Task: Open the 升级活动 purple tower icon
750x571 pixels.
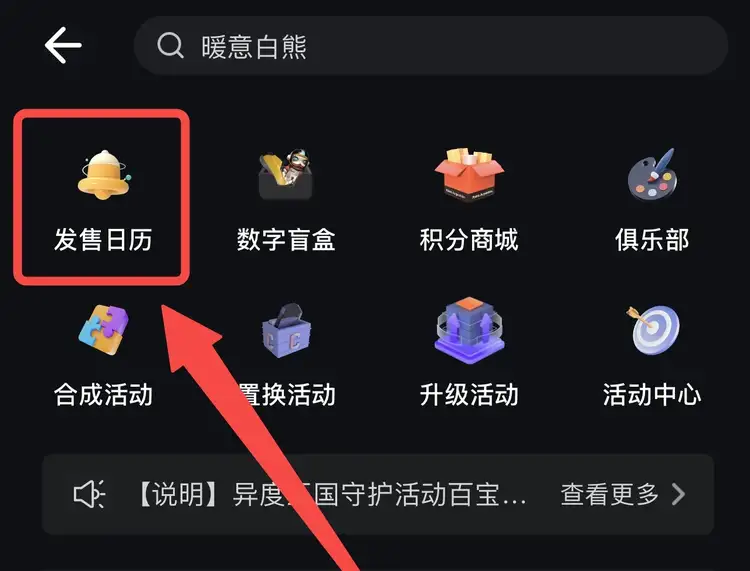Action: 469,330
